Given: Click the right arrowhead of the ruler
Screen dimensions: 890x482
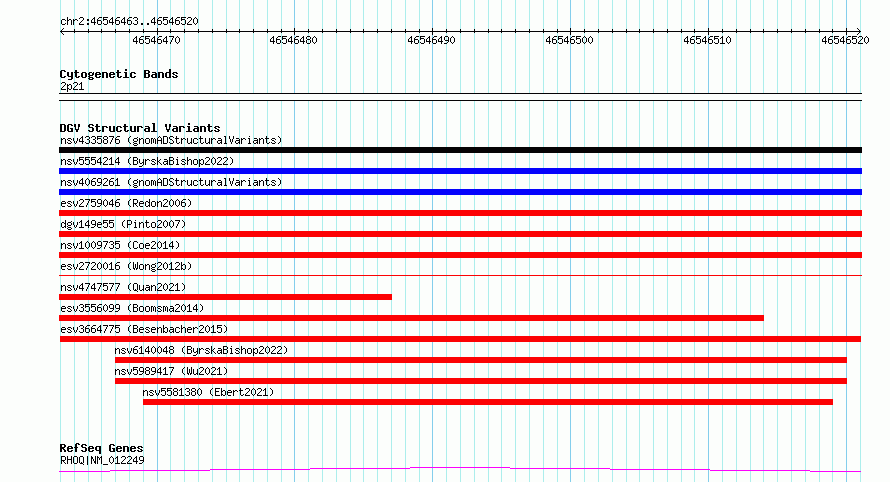Looking at the screenshot, I should pyautogui.click(x=859, y=32).
